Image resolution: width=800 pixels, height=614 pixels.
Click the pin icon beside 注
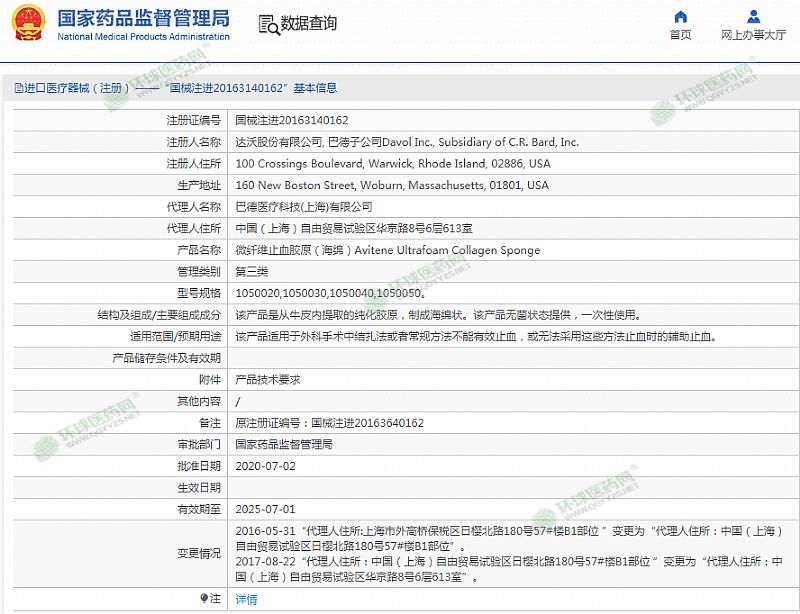[205, 598]
